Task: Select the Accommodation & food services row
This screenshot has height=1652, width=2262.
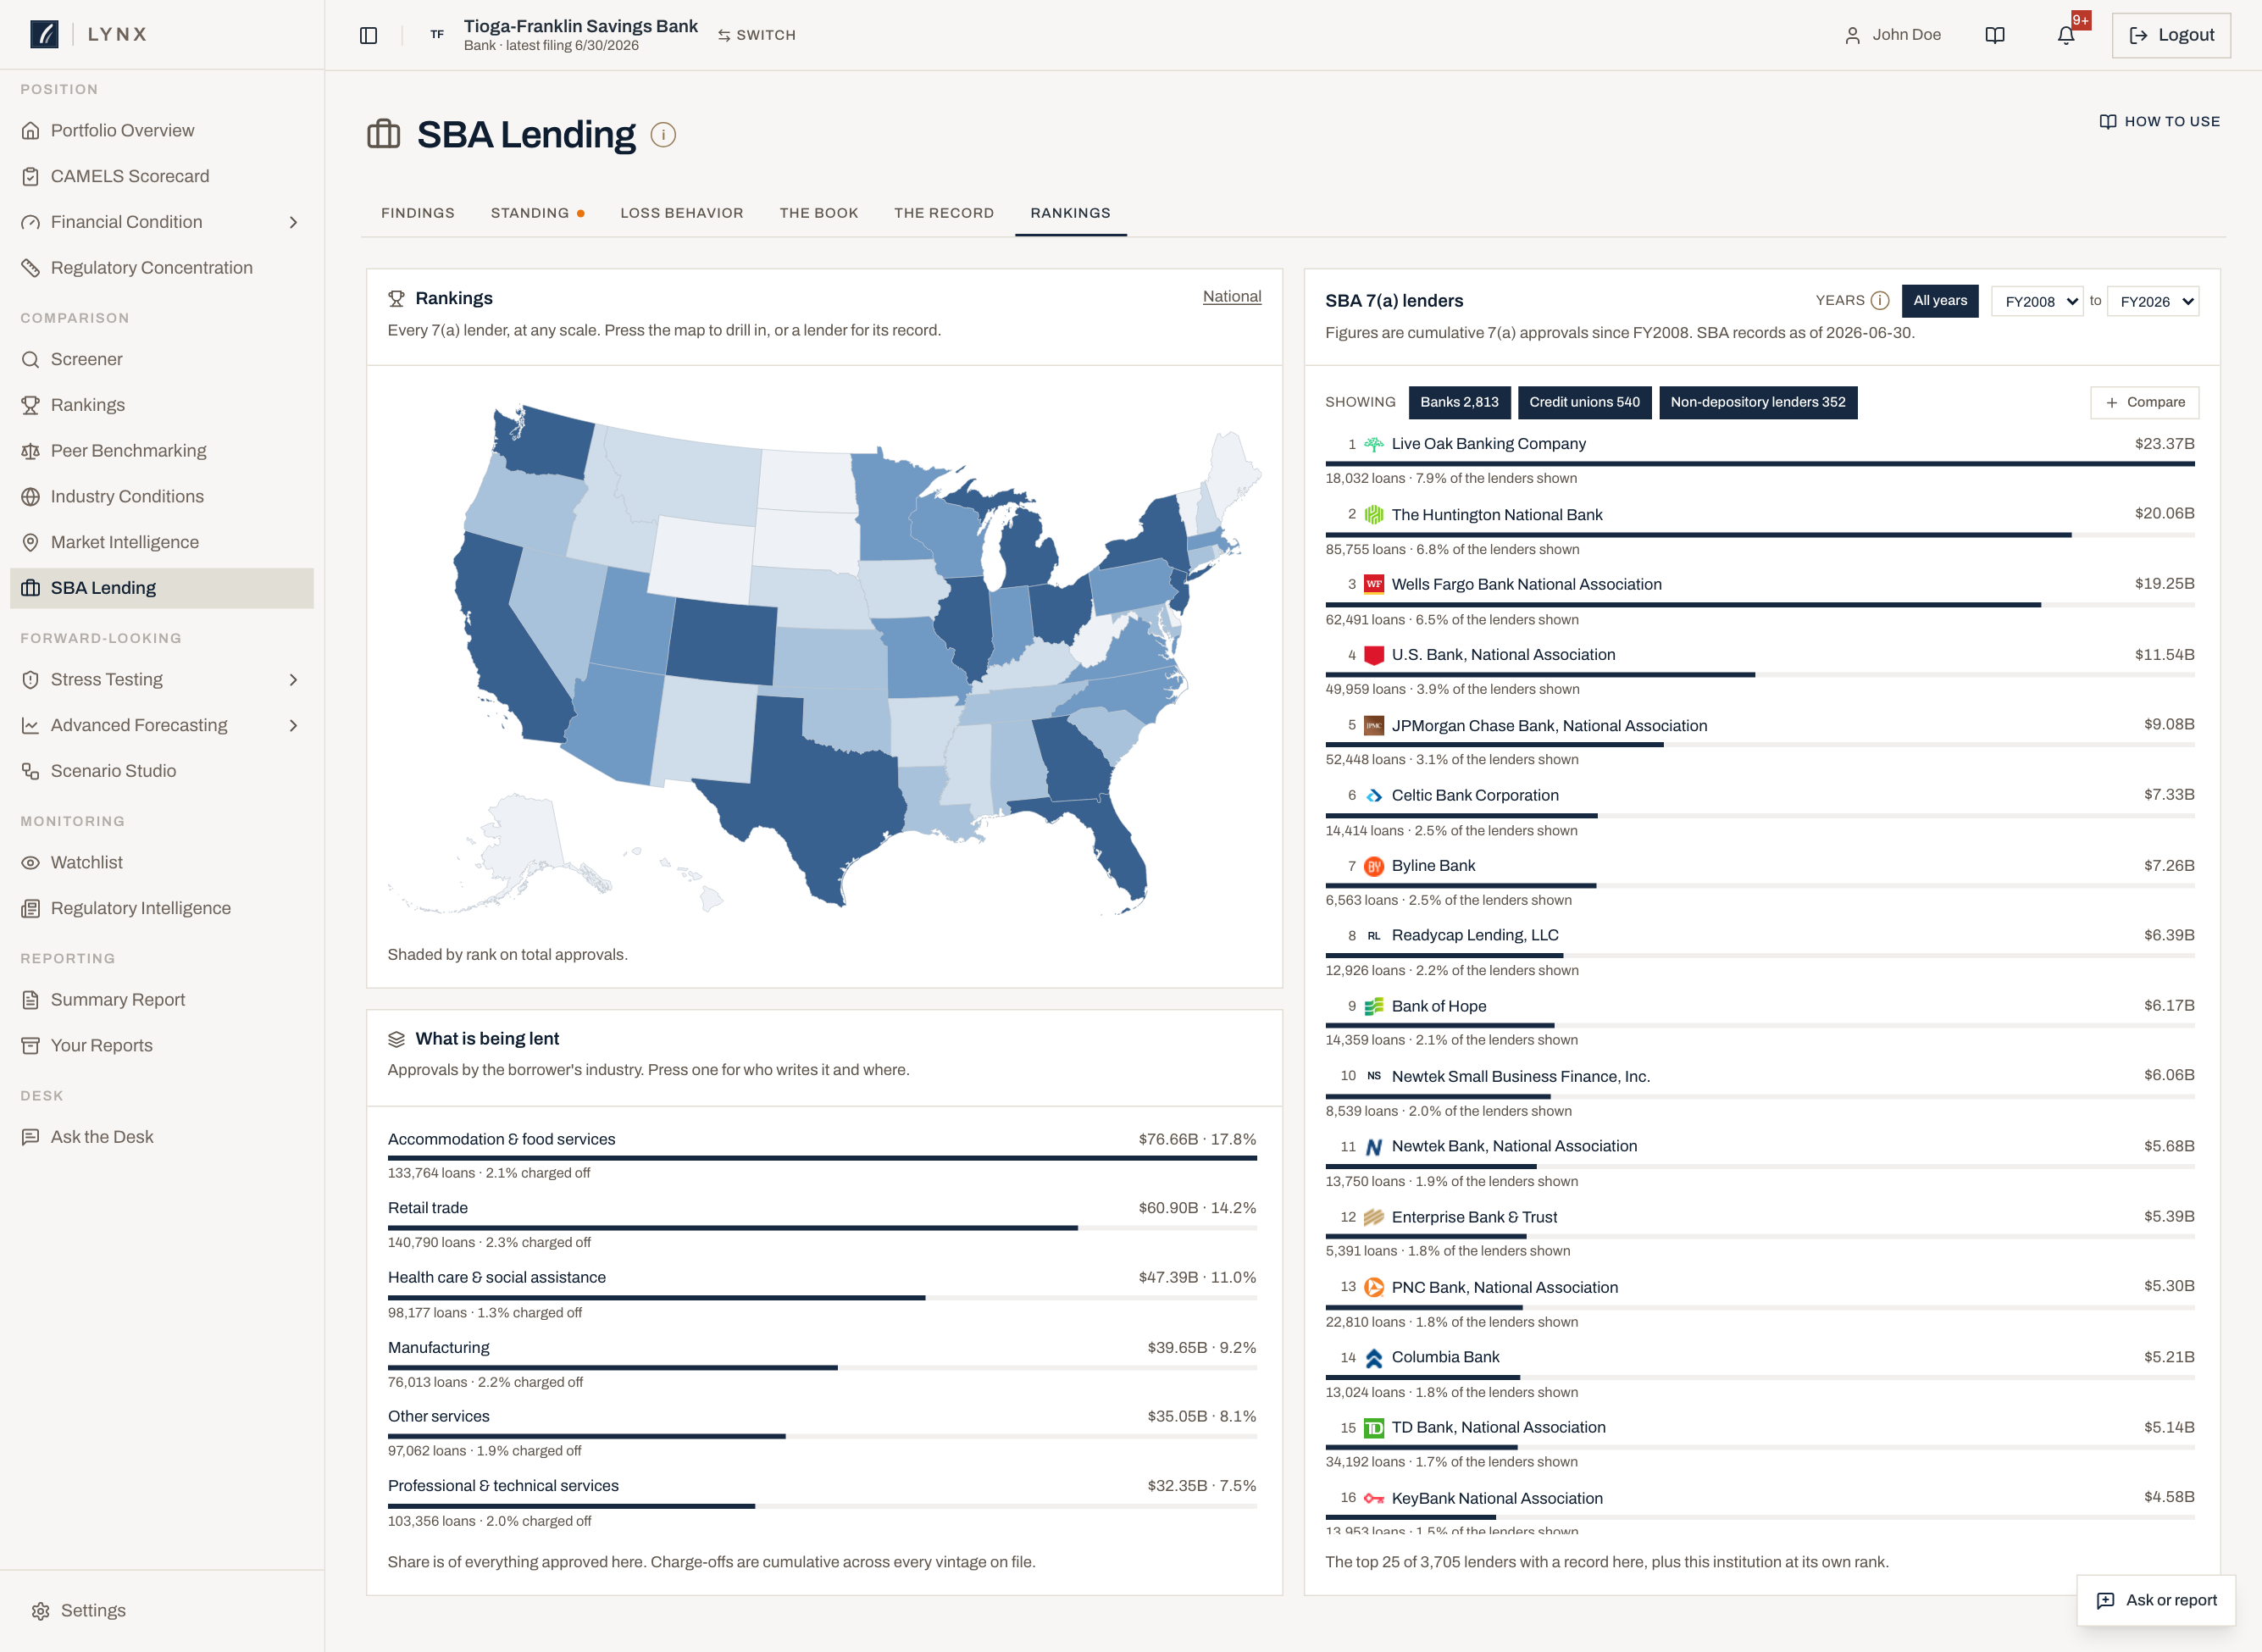Action: 822,1155
